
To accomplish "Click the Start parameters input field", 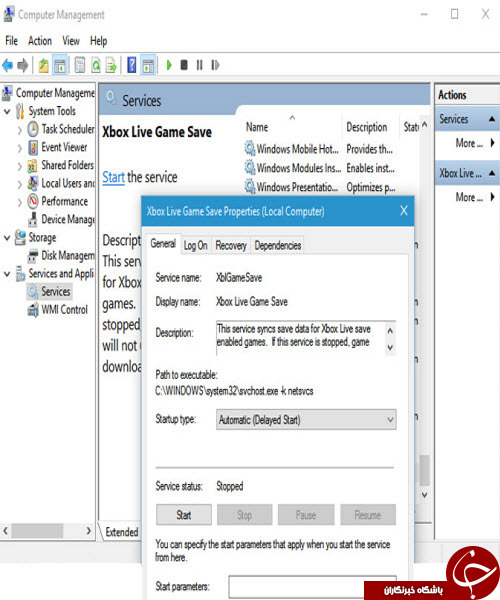I will [x=313, y=587].
